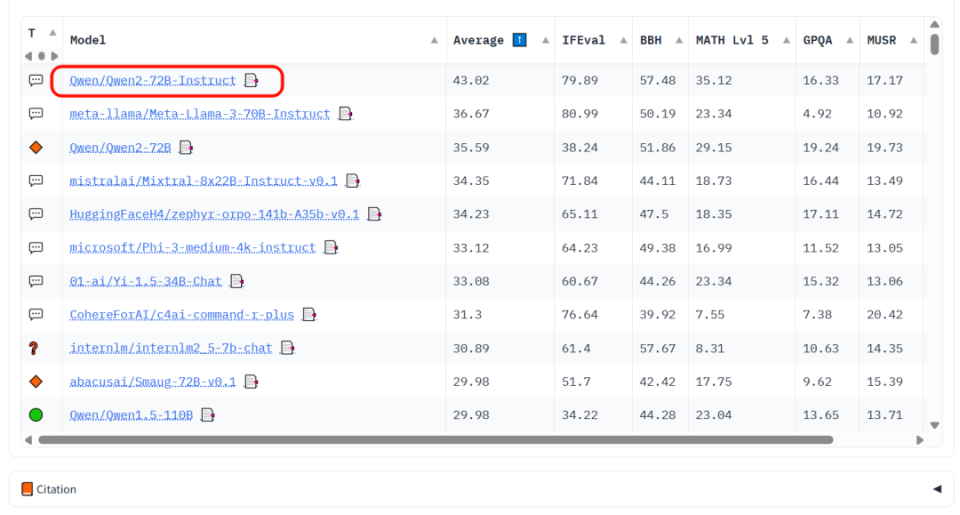Sort by the IFEval column arrow
The image size is (960, 515).
pos(623,40)
